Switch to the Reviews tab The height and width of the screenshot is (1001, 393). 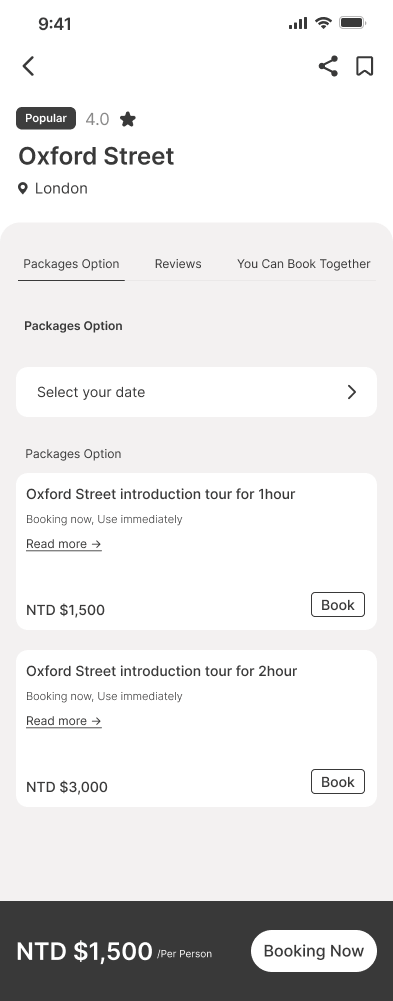click(178, 264)
